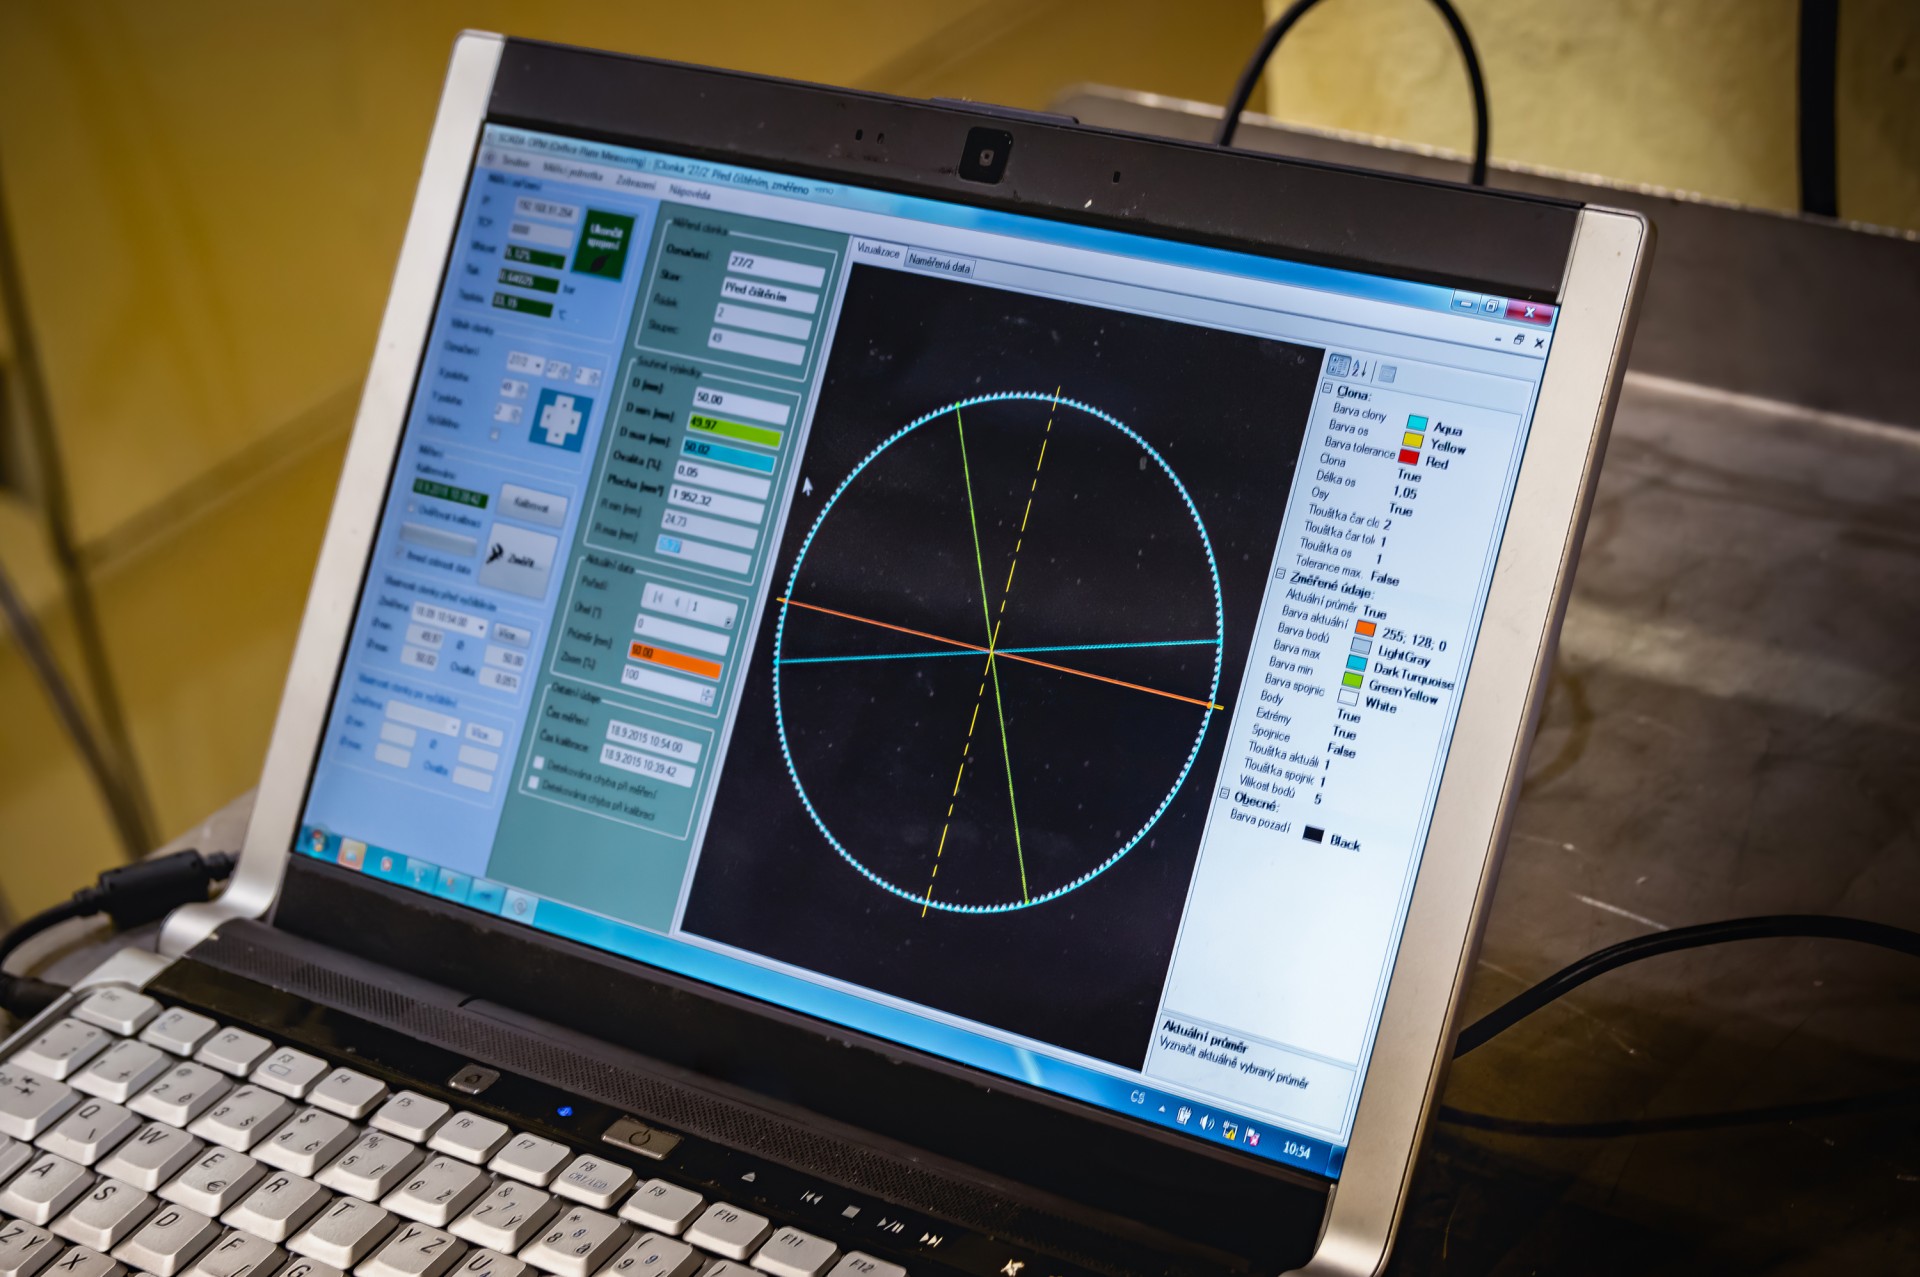Click first-record navigation arrow in Pořadí
This screenshot has width=1920, height=1277.
point(657,598)
